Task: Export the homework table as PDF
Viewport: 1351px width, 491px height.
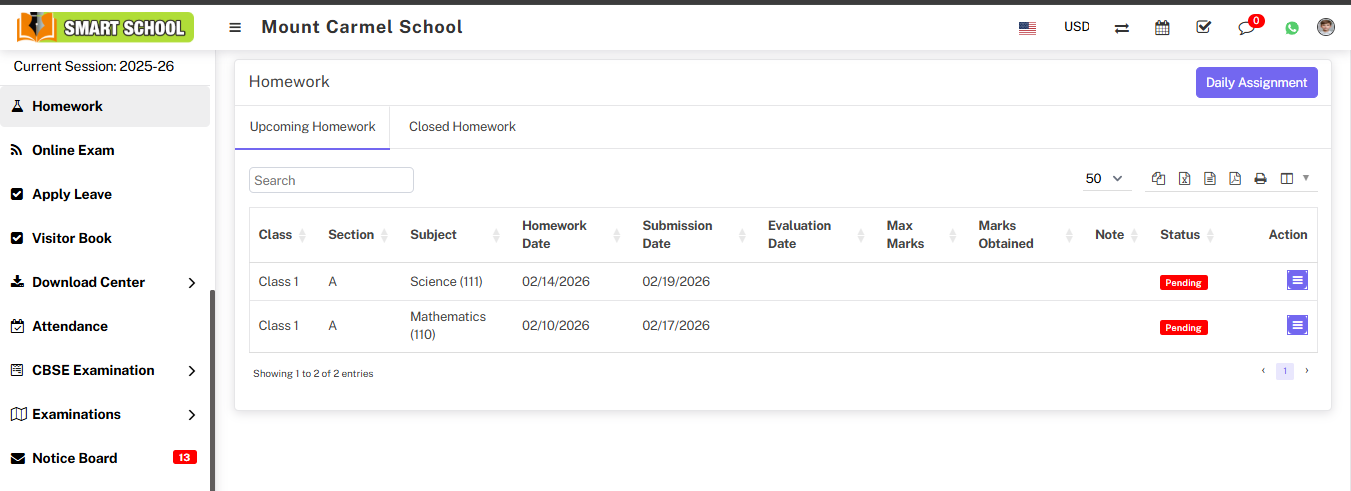Action: 1235,179
